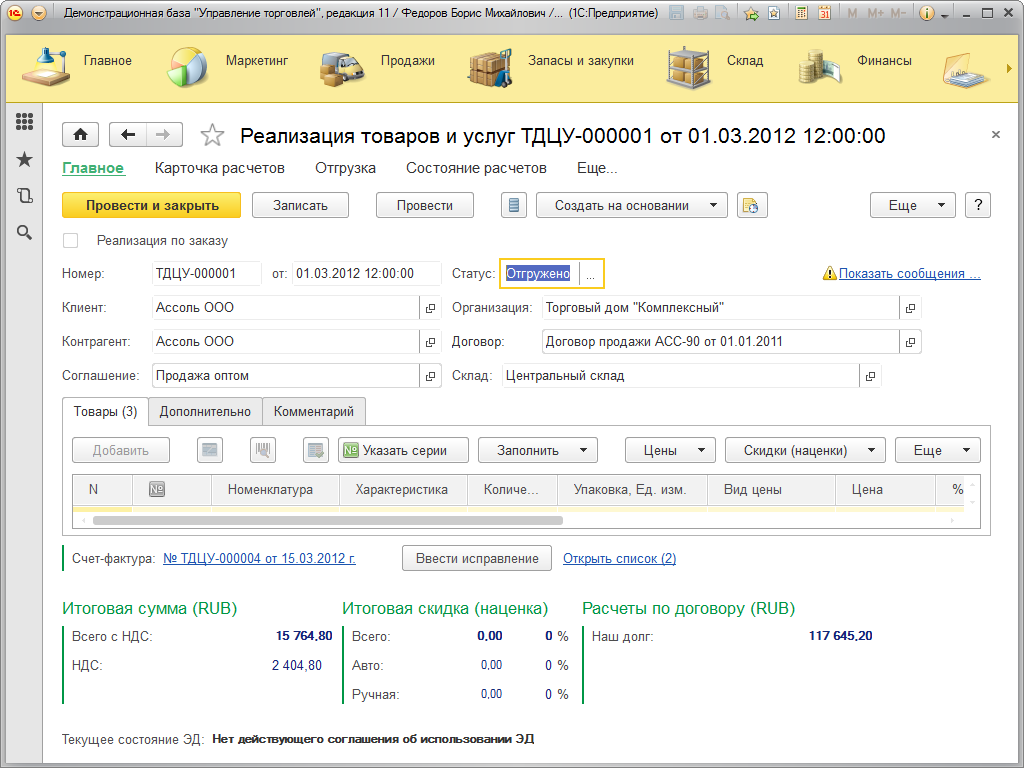This screenshot has height=768, width=1024.
Task: Click the horizontal scrollbar of the goods table
Action: pyautogui.click(x=328, y=520)
